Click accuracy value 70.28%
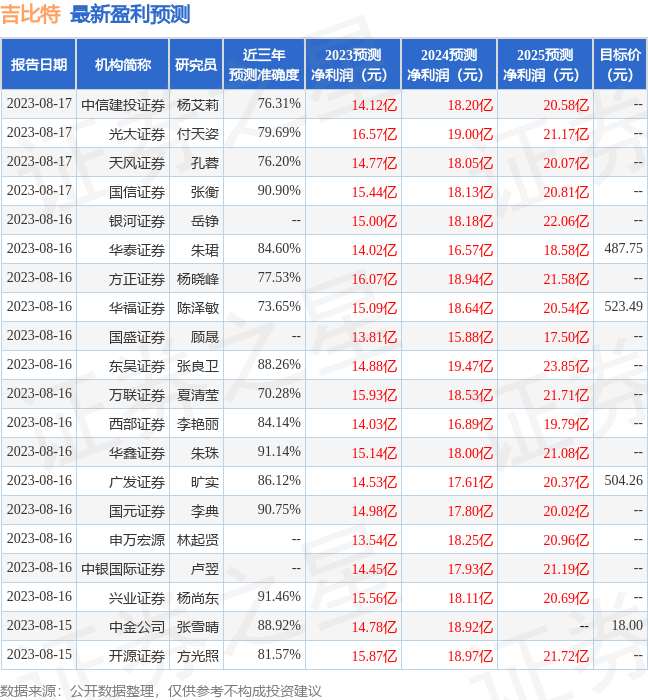Image resolution: width=648 pixels, height=700 pixels. tap(279, 394)
